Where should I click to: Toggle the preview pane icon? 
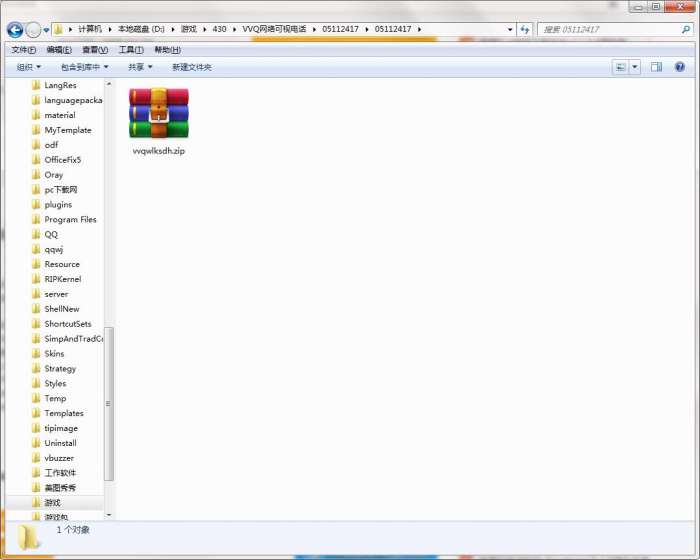656,67
